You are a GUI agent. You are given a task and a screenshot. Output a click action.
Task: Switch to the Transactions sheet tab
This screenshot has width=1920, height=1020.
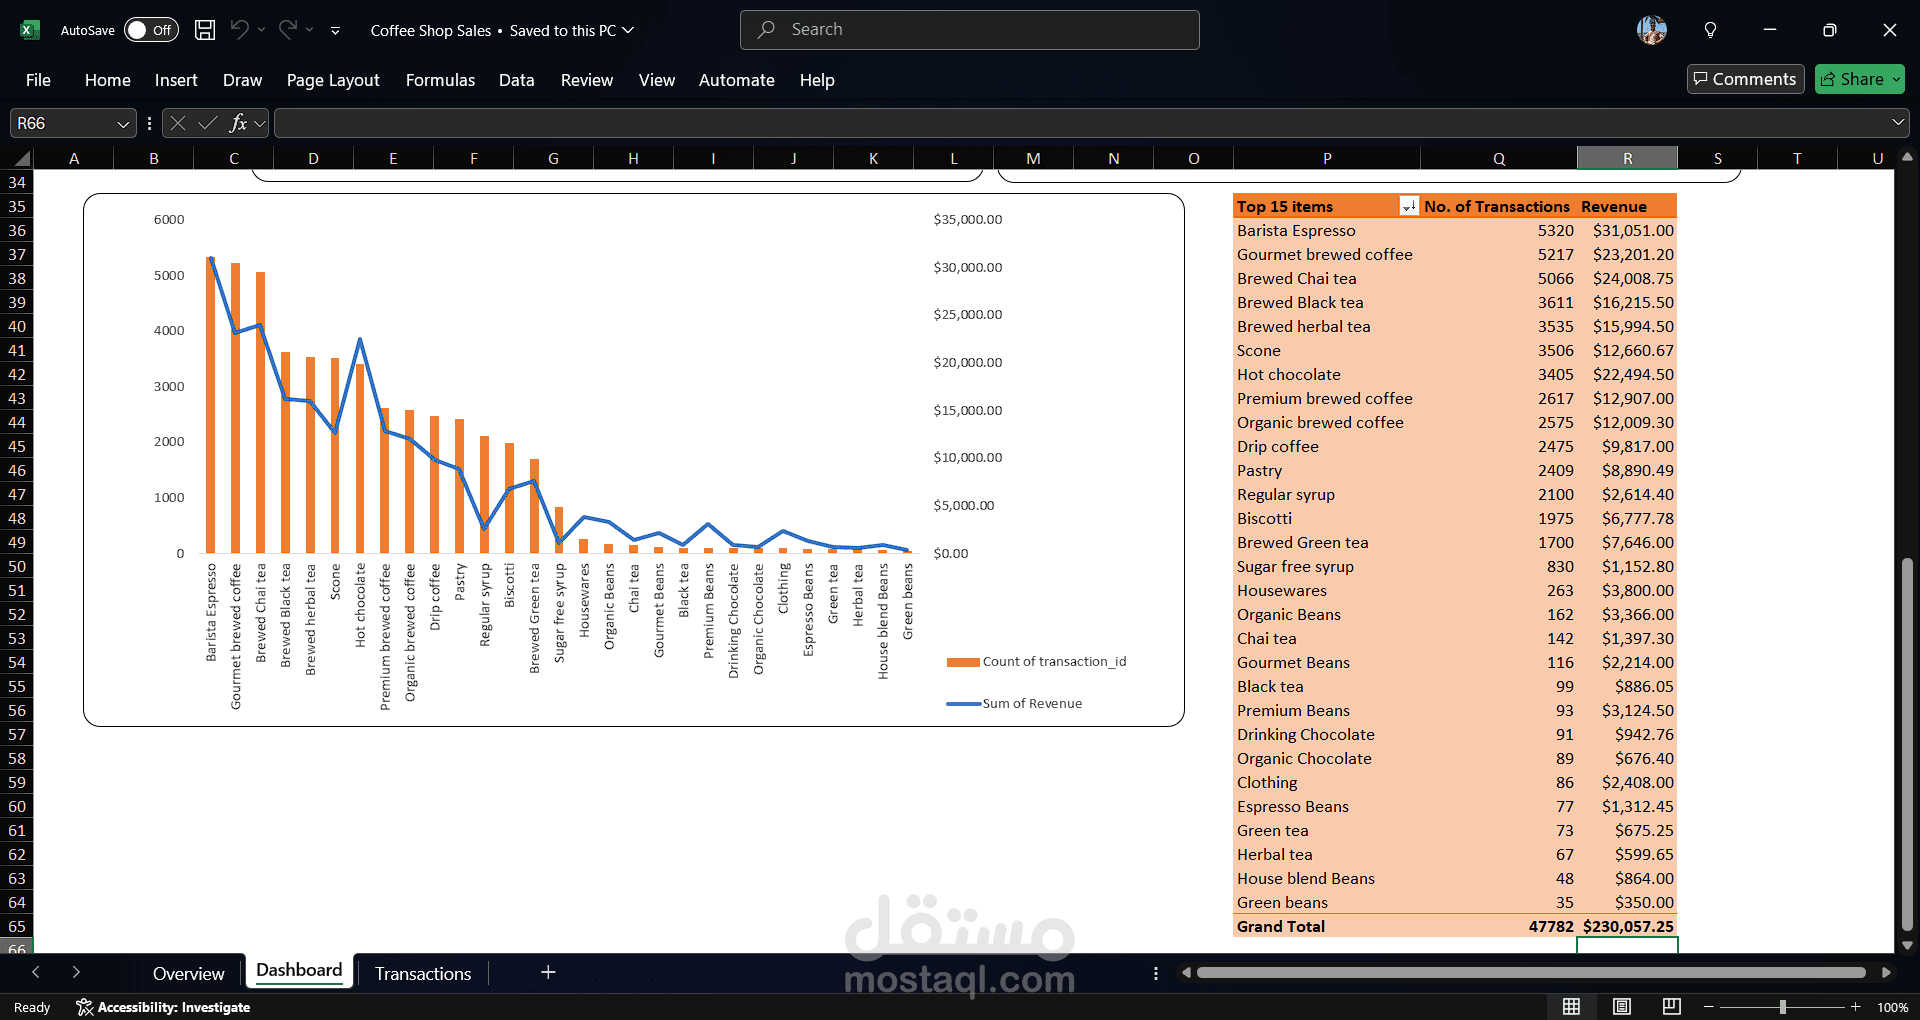coord(423,973)
